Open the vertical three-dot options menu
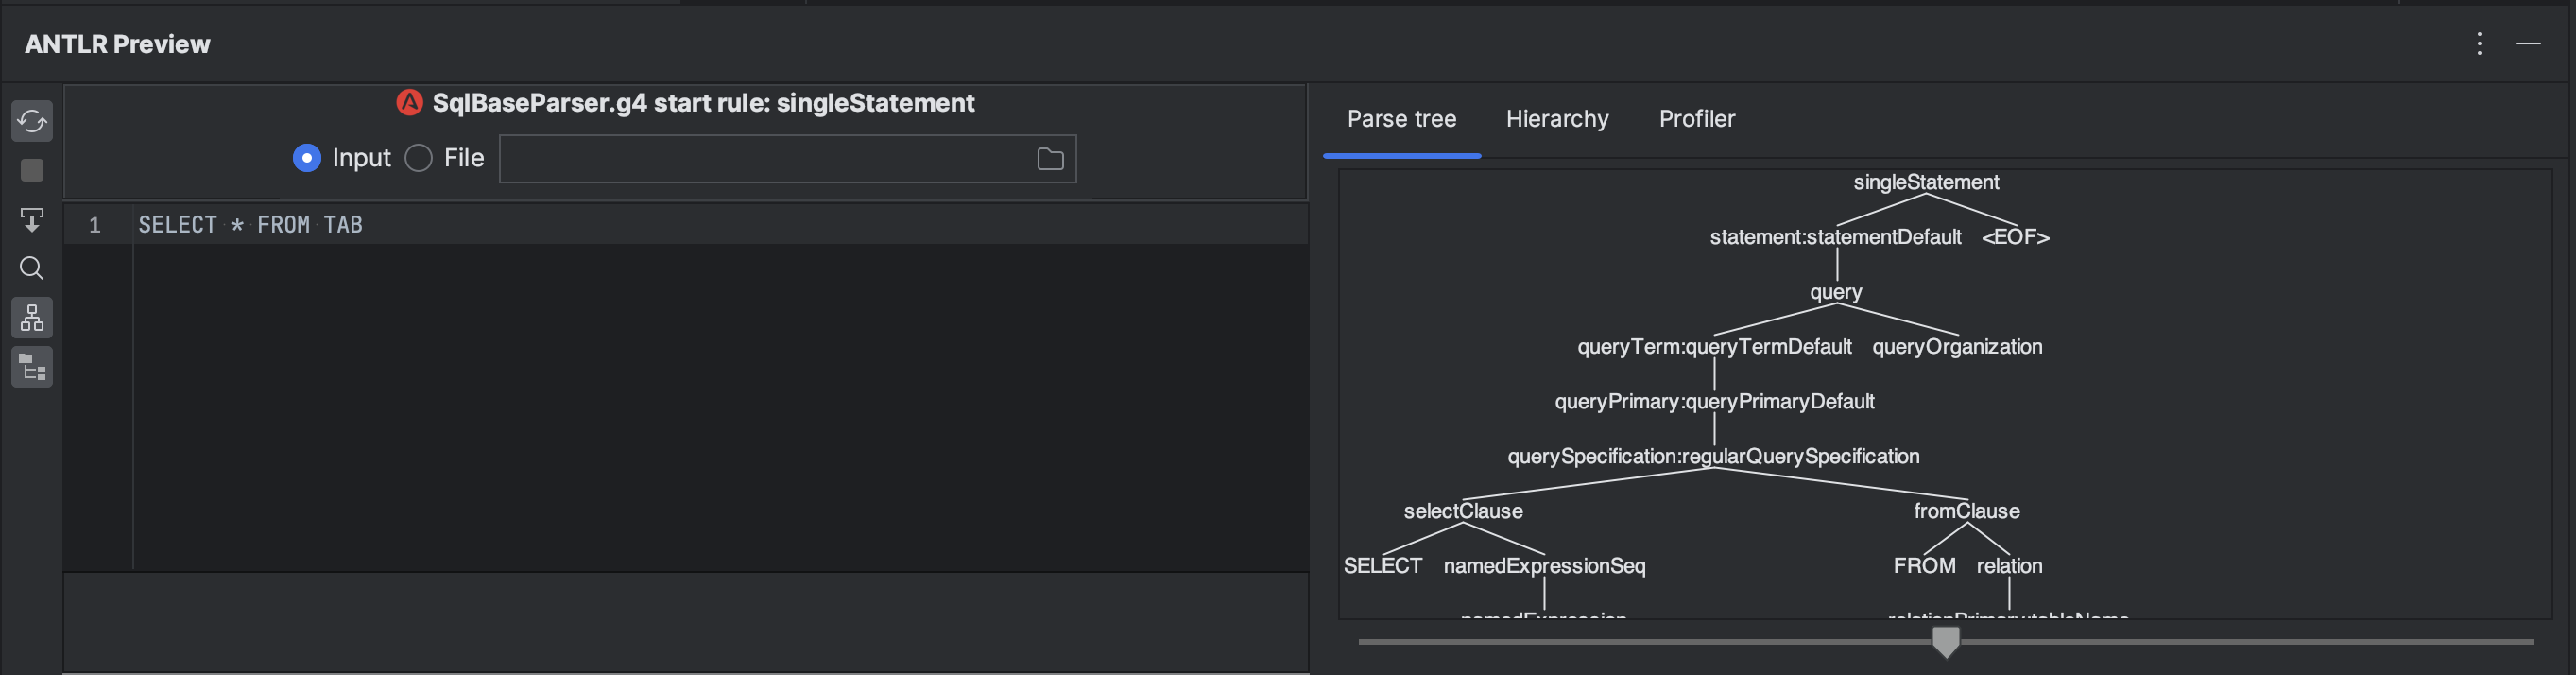This screenshot has width=2576, height=675. (2479, 43)
